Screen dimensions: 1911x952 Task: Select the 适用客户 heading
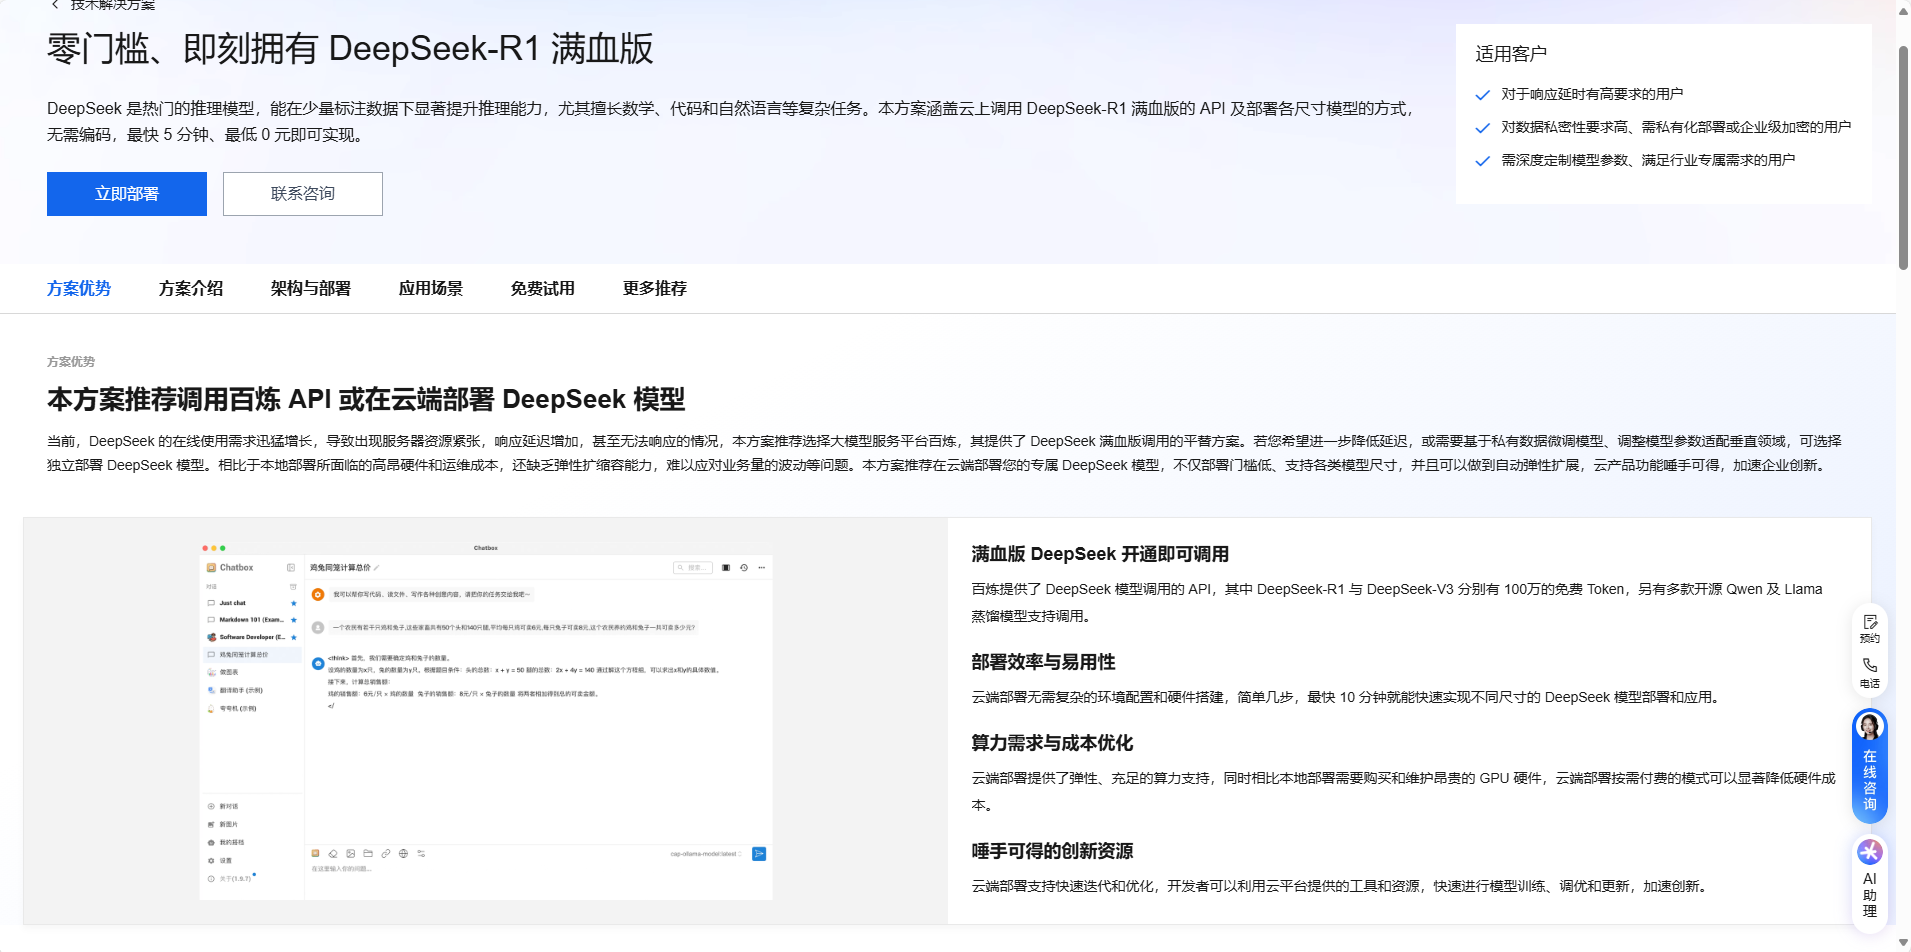pos(1511,54)
